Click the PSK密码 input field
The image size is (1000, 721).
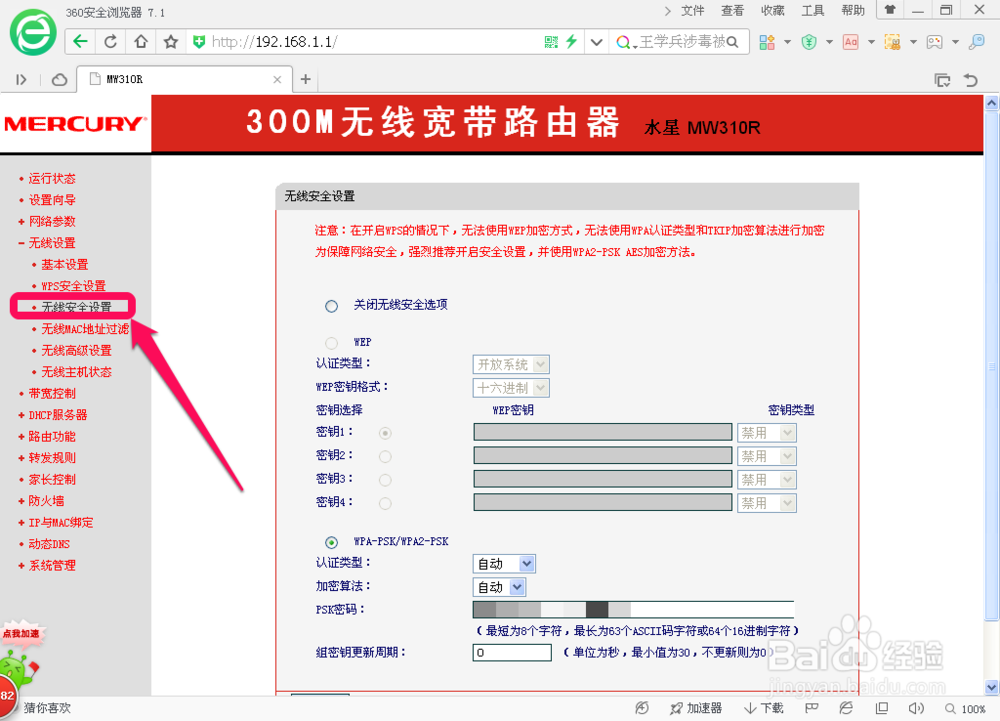[x=633, y=609]
